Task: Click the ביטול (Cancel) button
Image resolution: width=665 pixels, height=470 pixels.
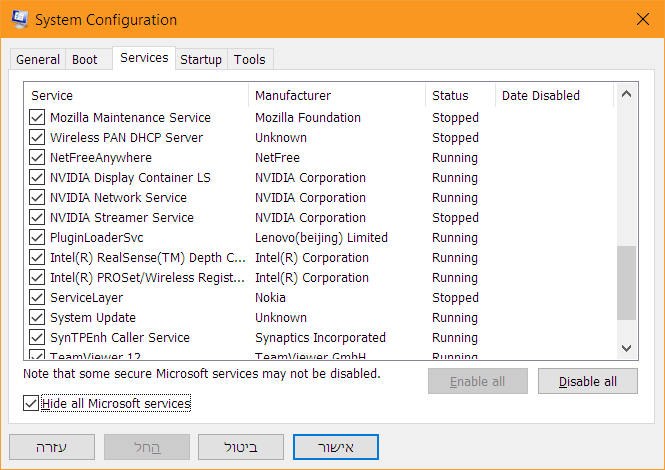Action: click(241, 447)
